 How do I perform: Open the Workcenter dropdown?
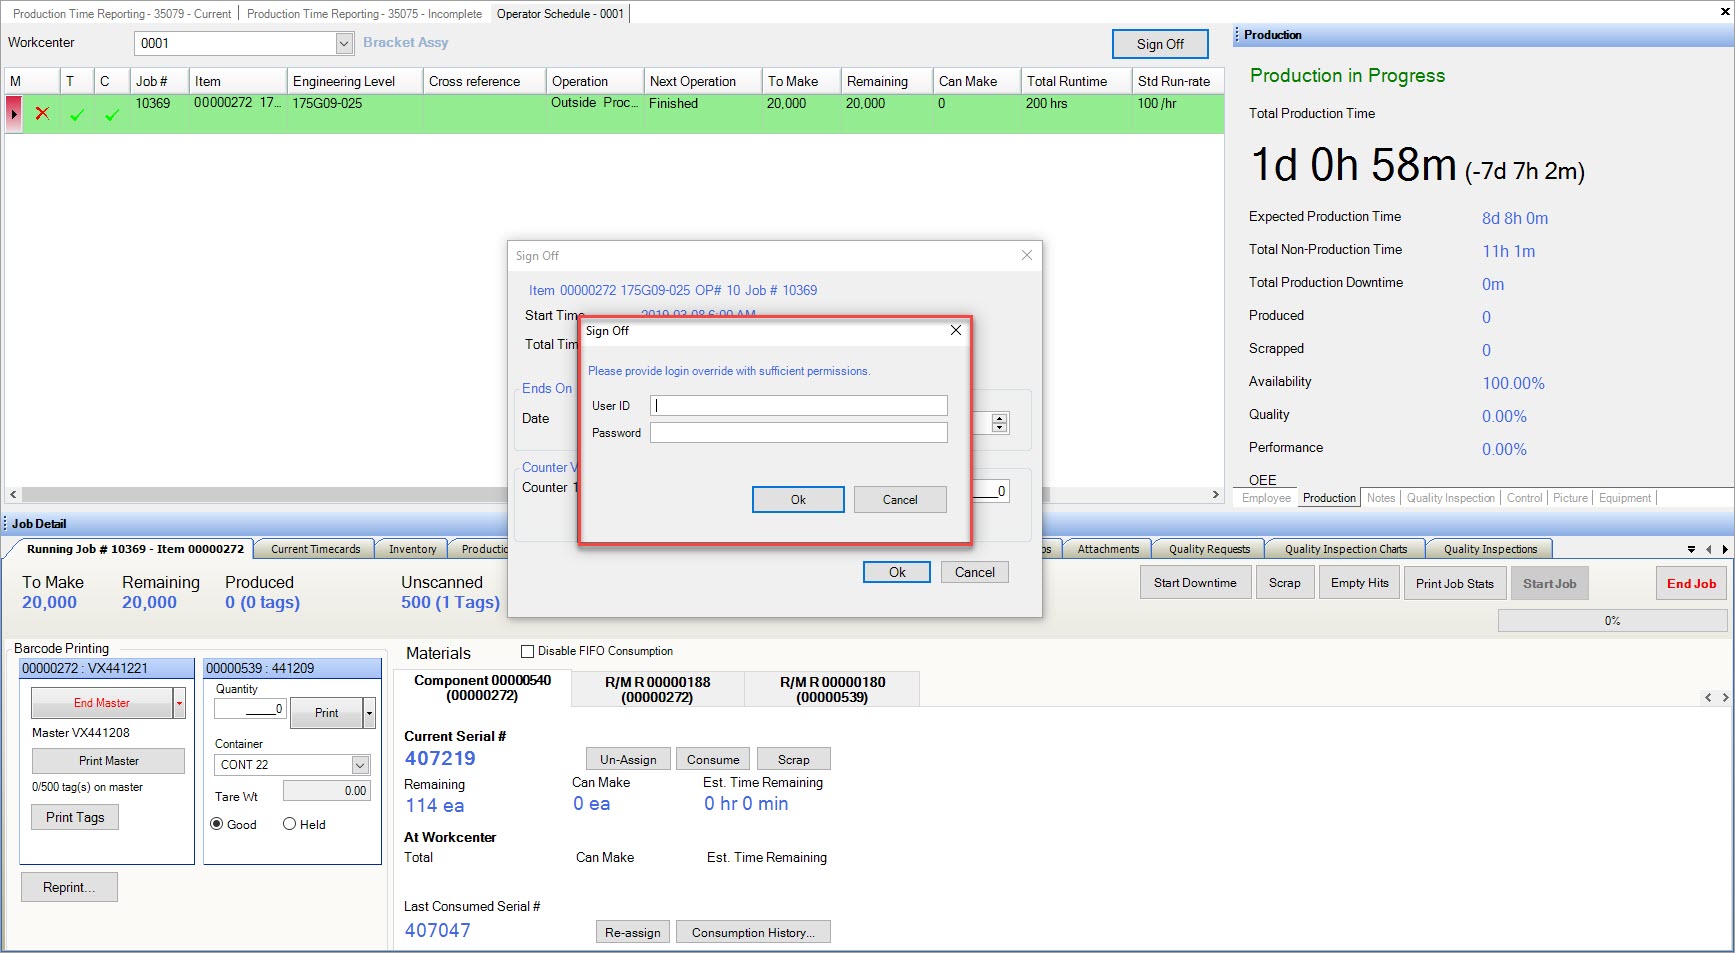point(344,43)
